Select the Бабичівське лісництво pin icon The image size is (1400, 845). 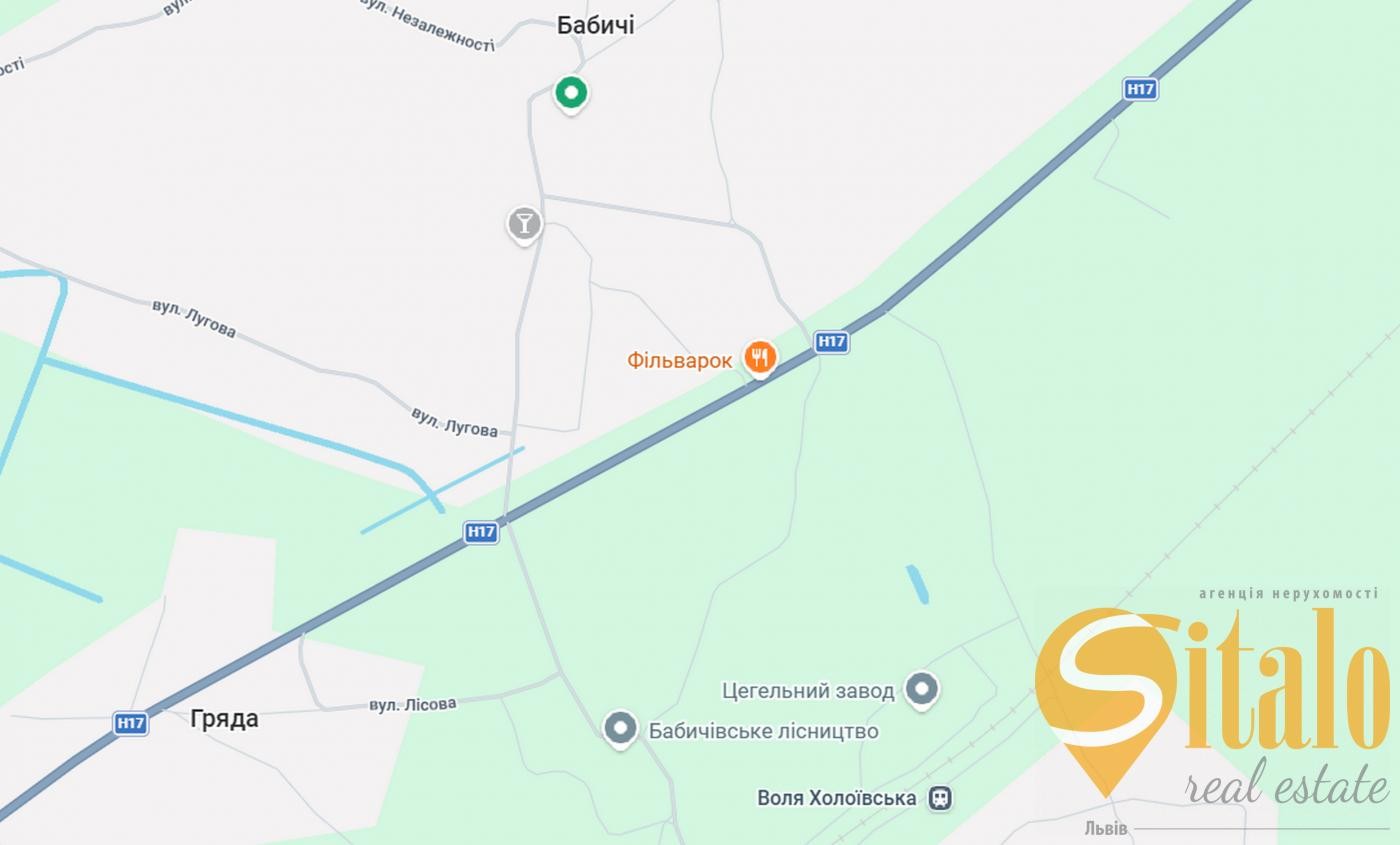tap(620, 729)
